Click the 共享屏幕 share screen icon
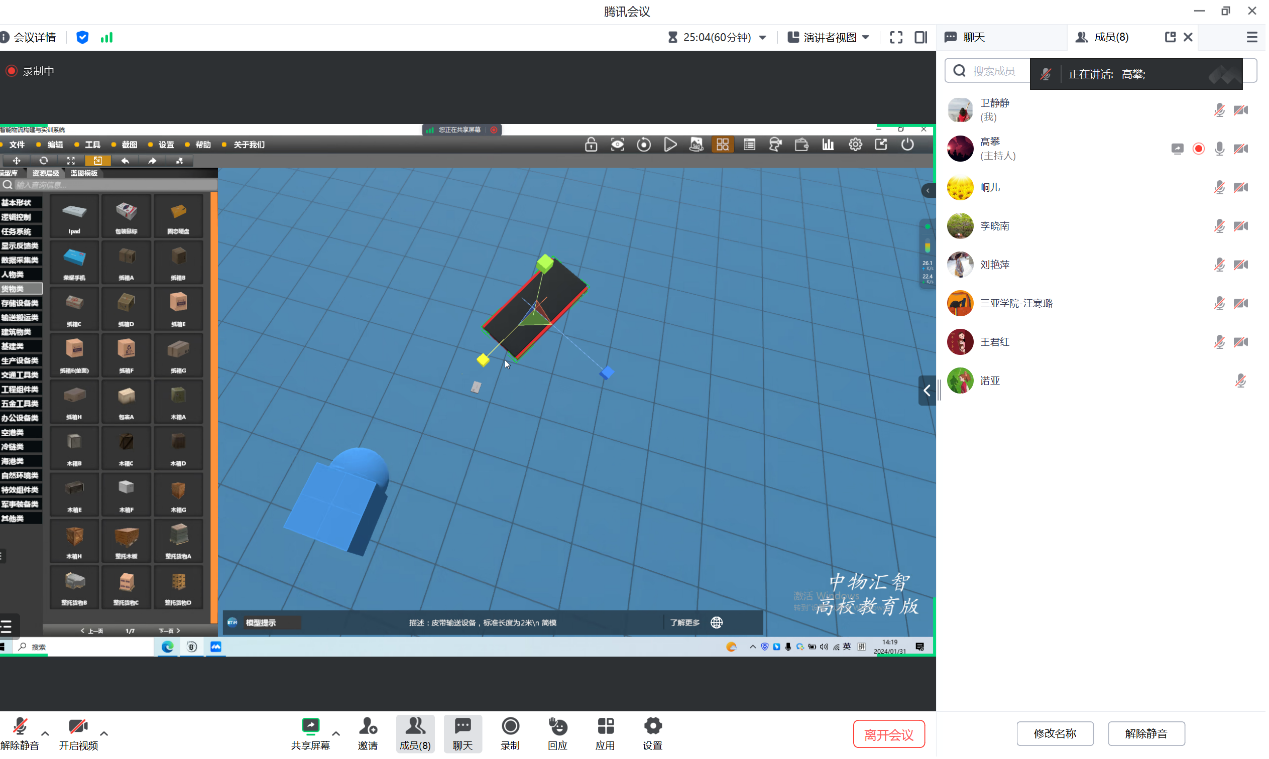1269x759 pixels. (310, 726)
